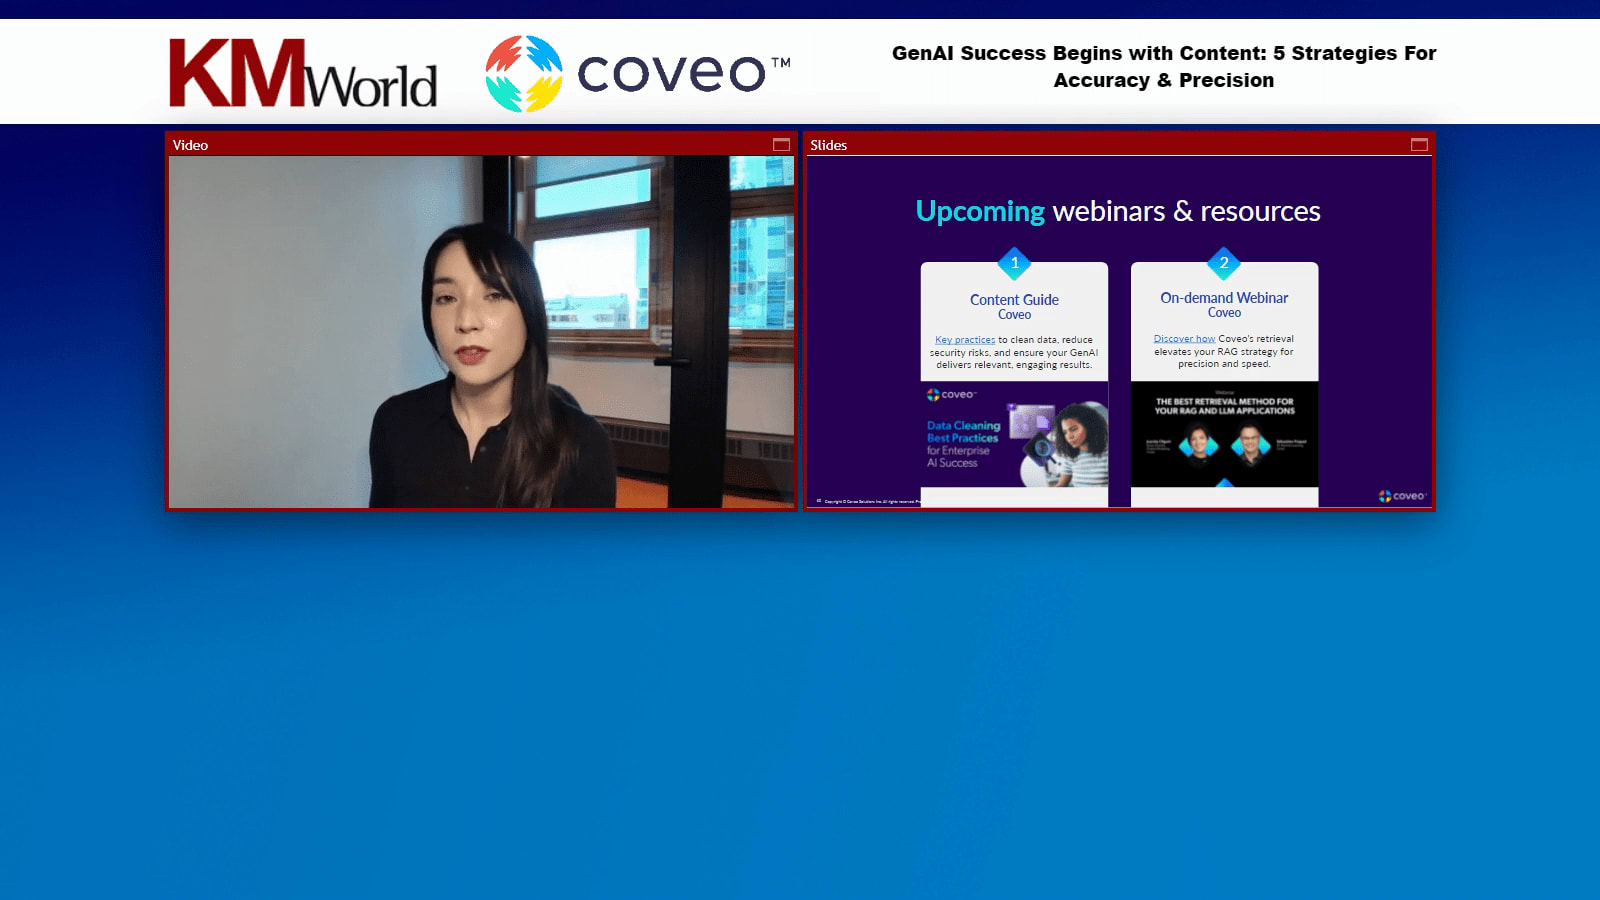1600x900 pixels.
Task: Select the Video panel title bar
Action: tap(470, 145)
